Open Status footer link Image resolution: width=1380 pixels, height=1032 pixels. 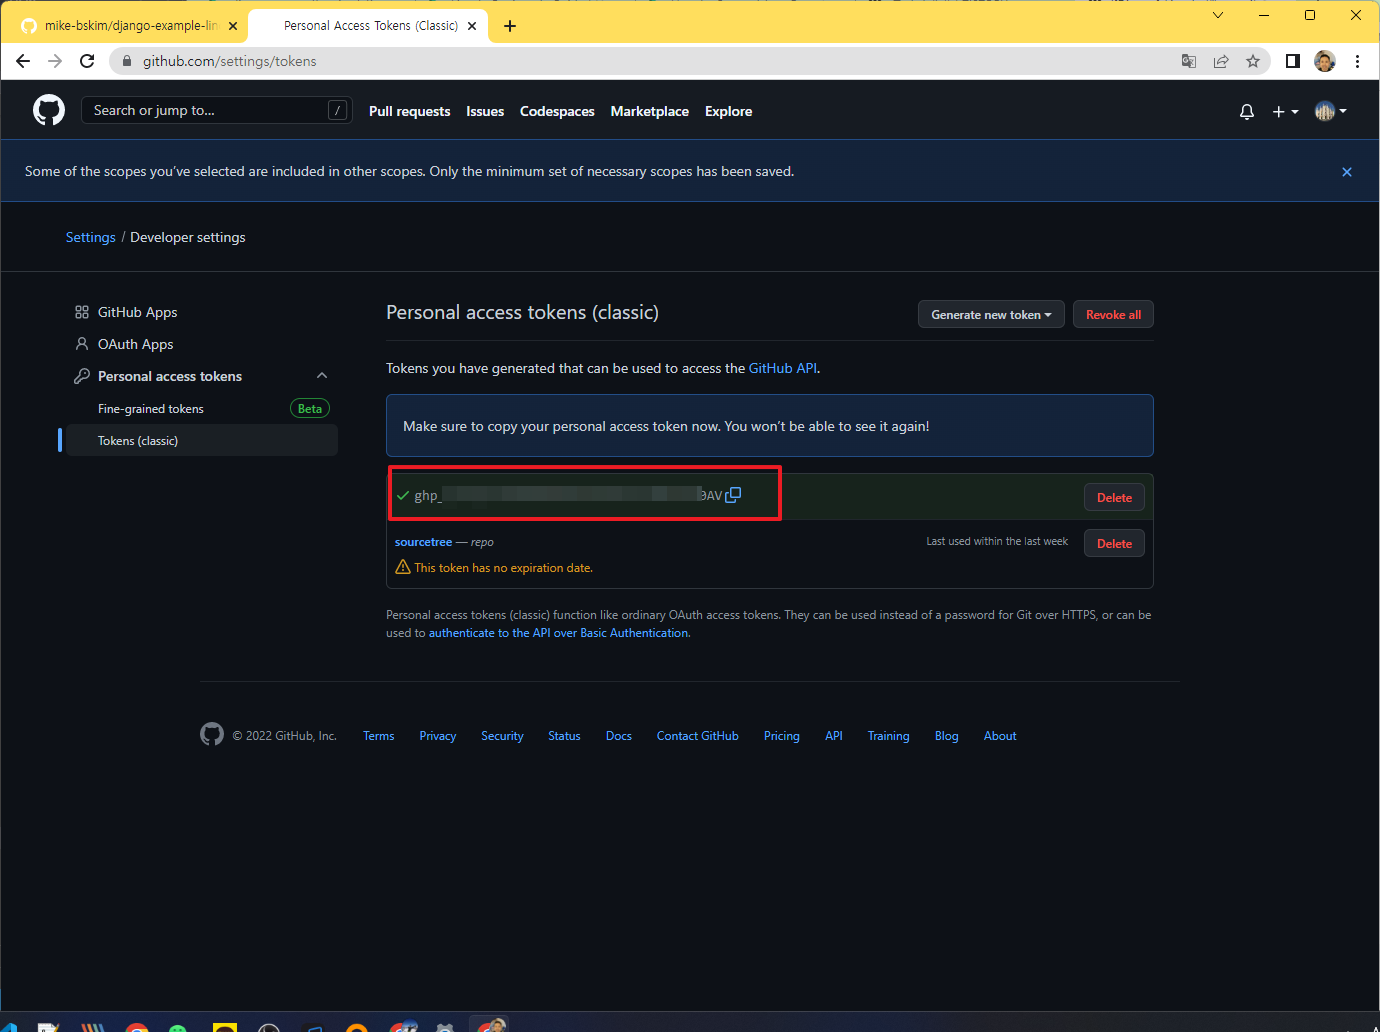click(x=564, y=736)
